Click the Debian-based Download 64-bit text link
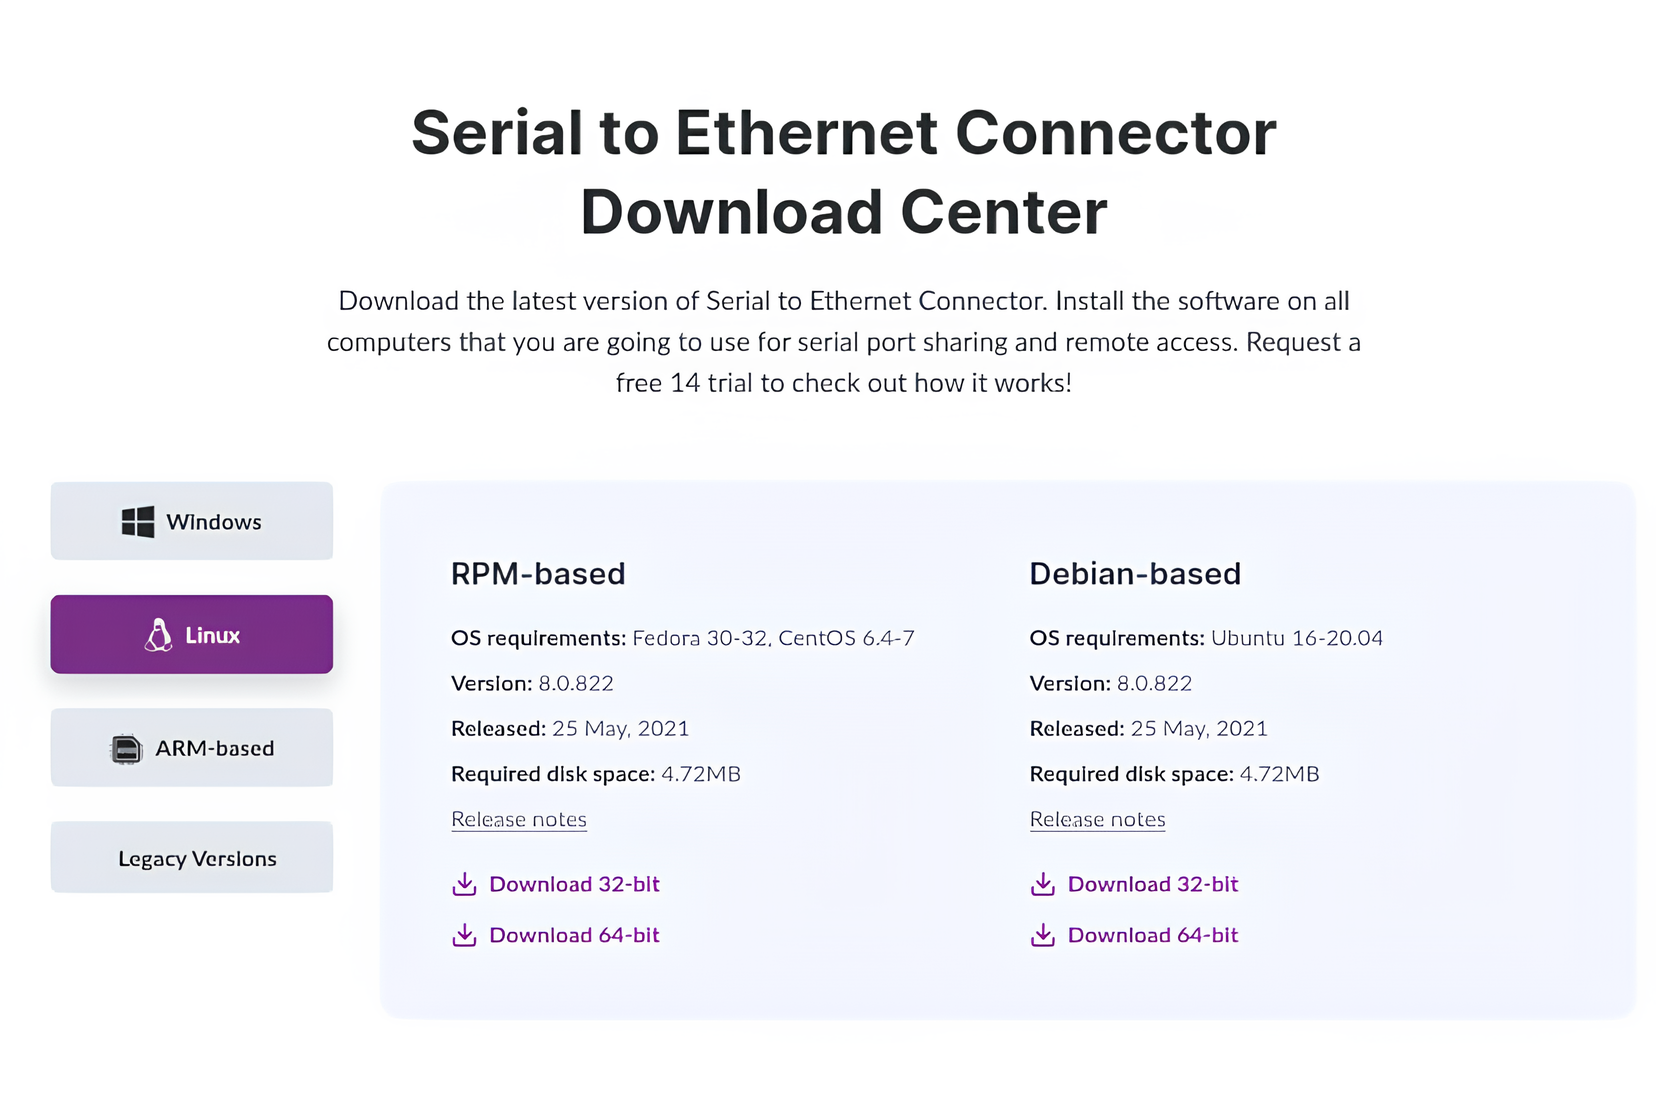 1152,935
